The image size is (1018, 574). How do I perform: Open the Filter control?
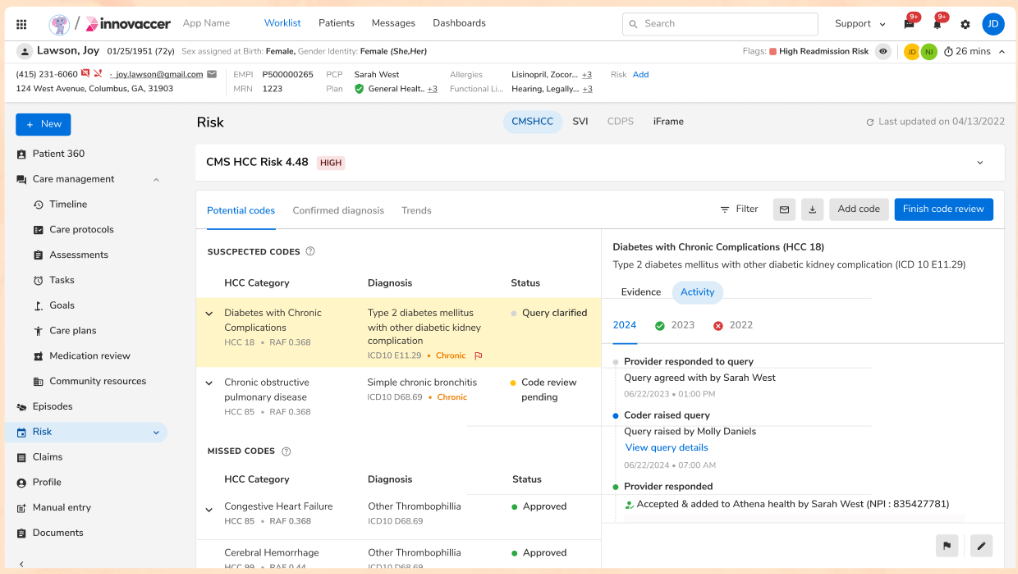(739, 209)
